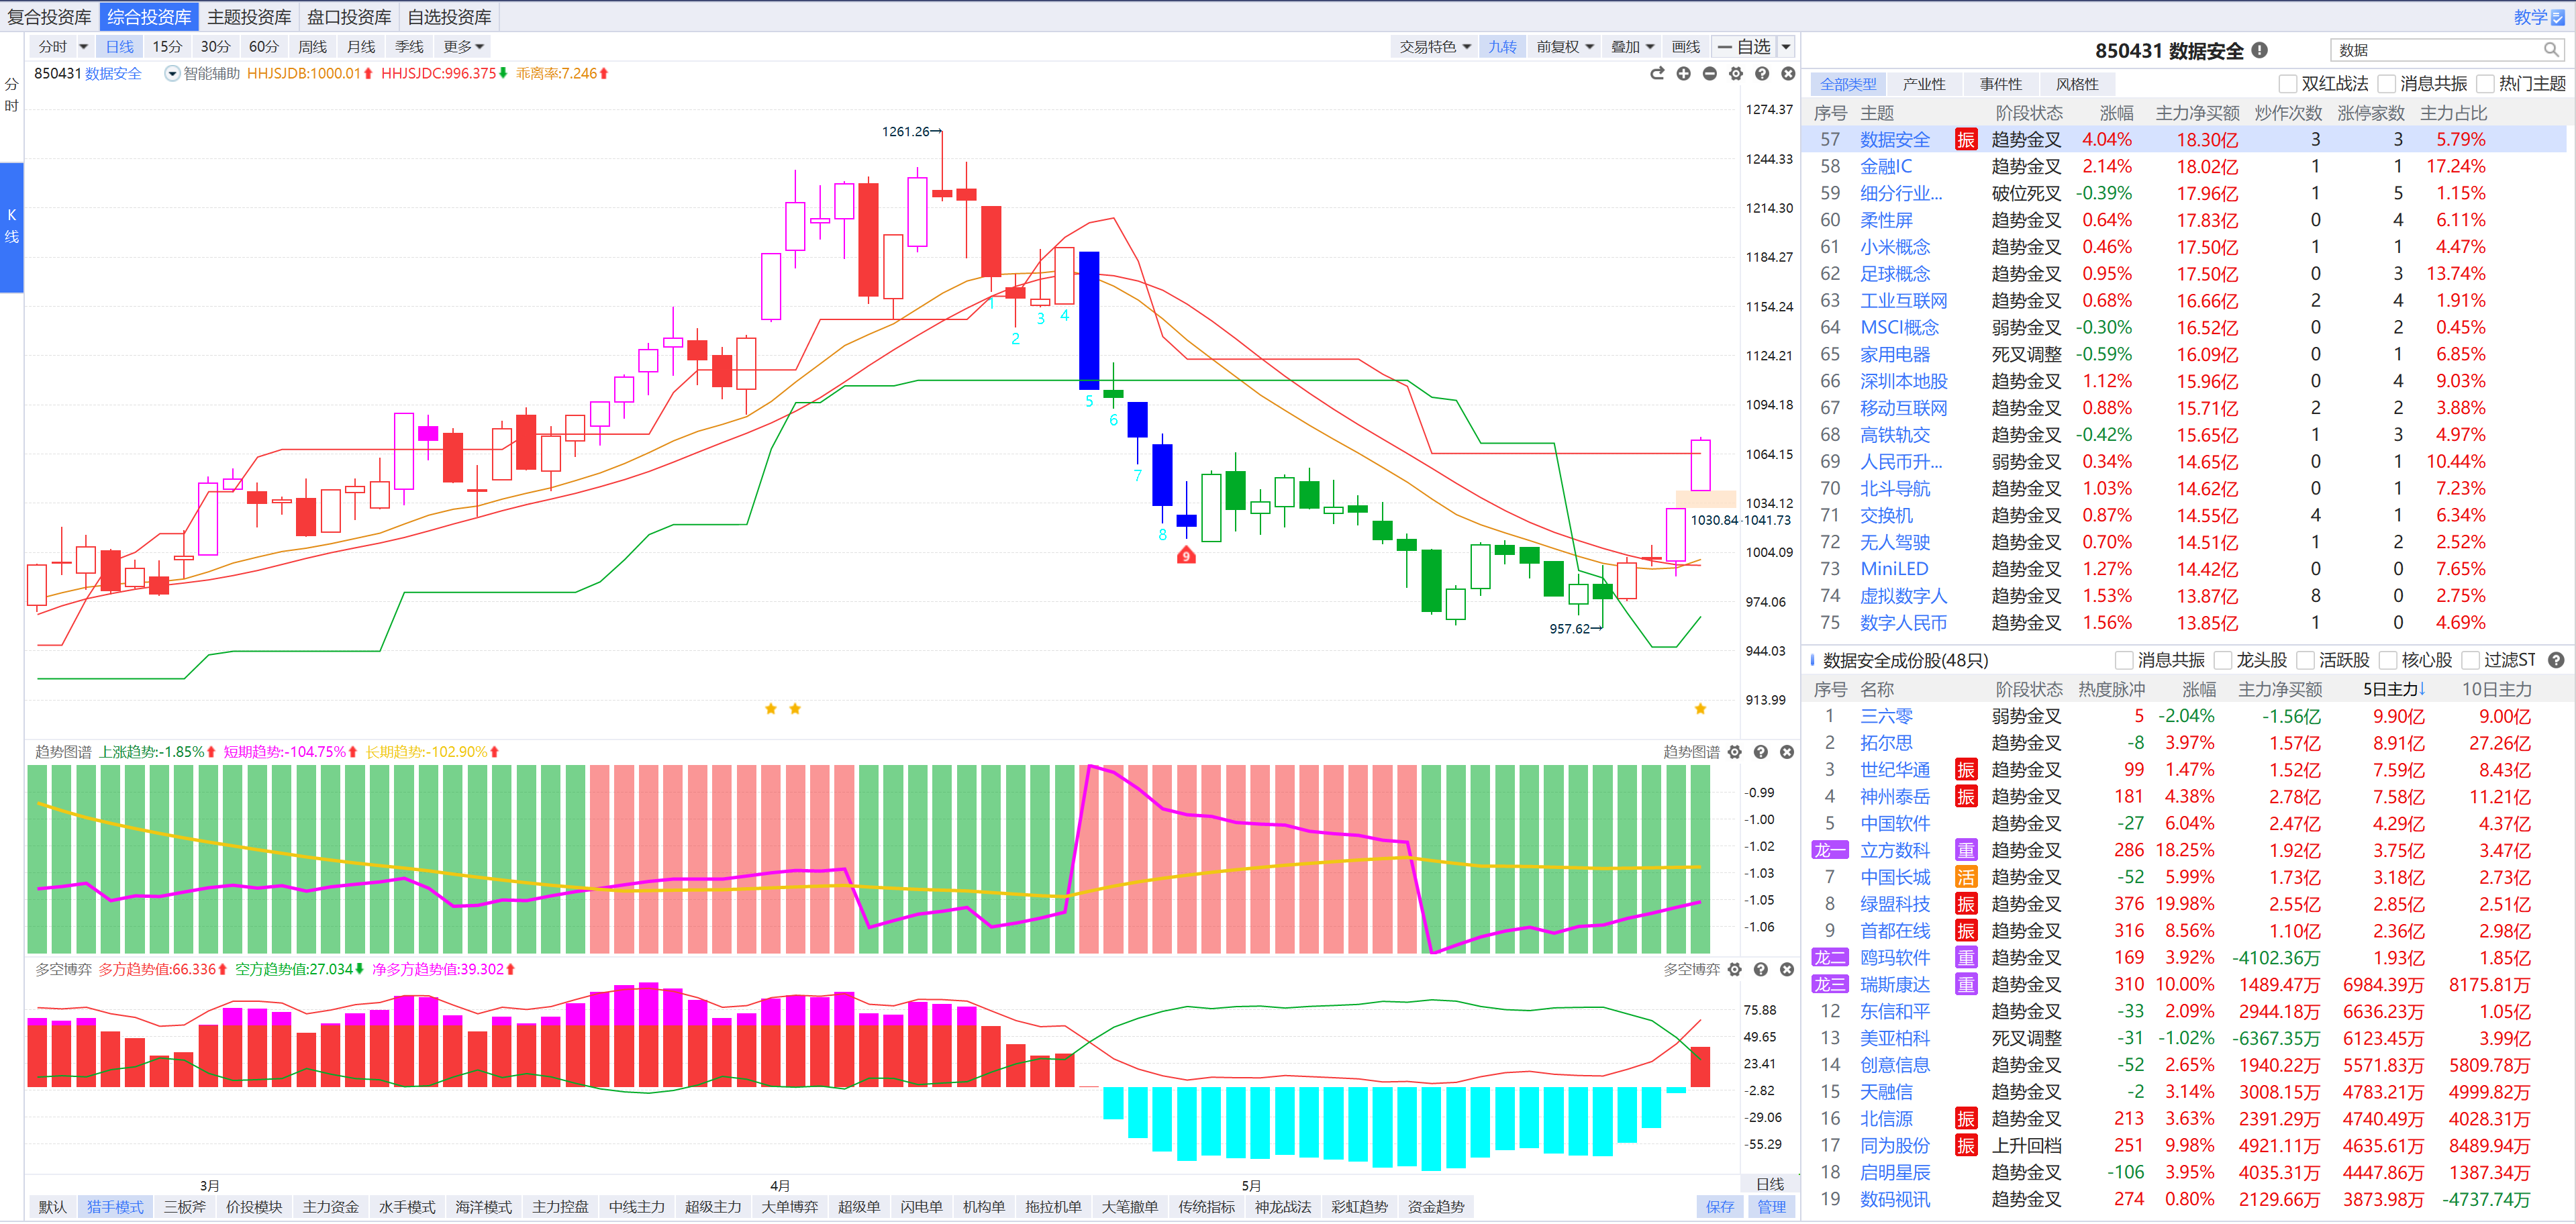
Task: Click the search magnifier icon in search box
Action: [2551, 50]
